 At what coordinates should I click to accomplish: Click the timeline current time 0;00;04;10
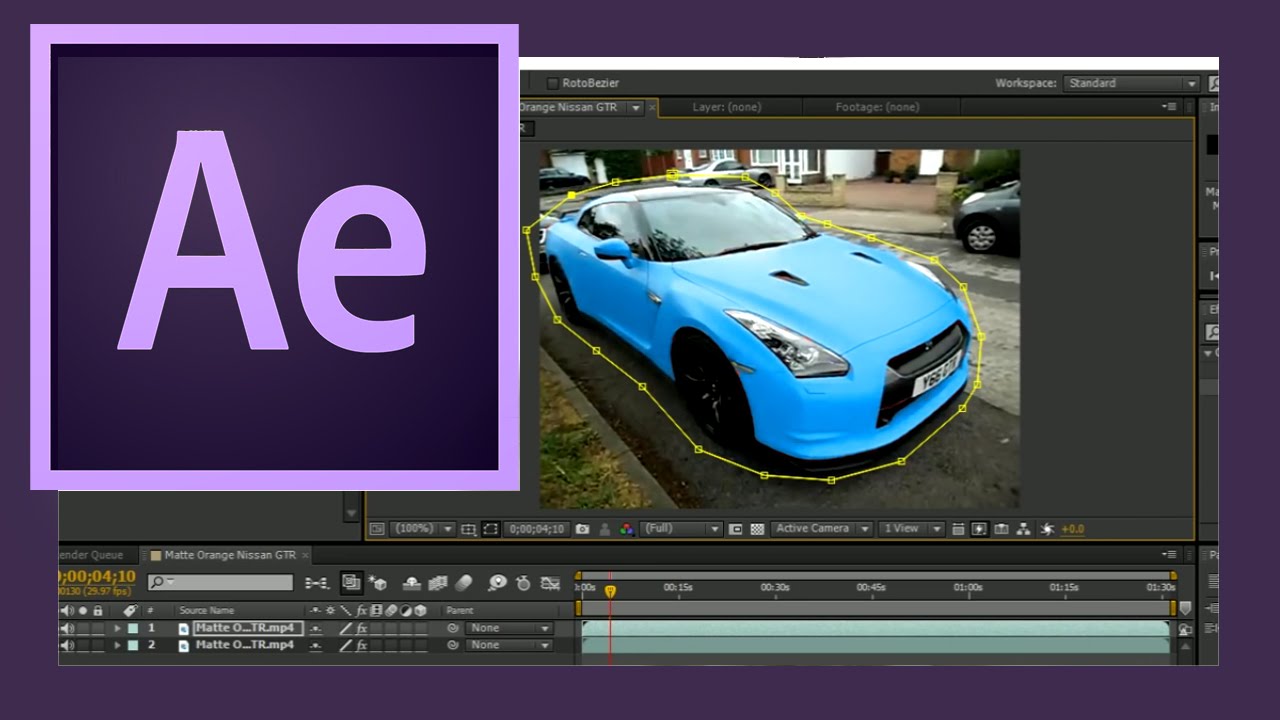pyautogui.click(x=98, y=577)
